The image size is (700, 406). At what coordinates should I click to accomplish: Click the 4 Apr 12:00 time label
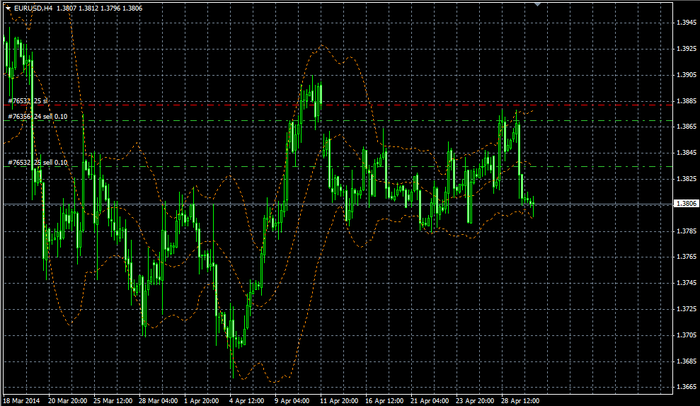coord(247,401)
